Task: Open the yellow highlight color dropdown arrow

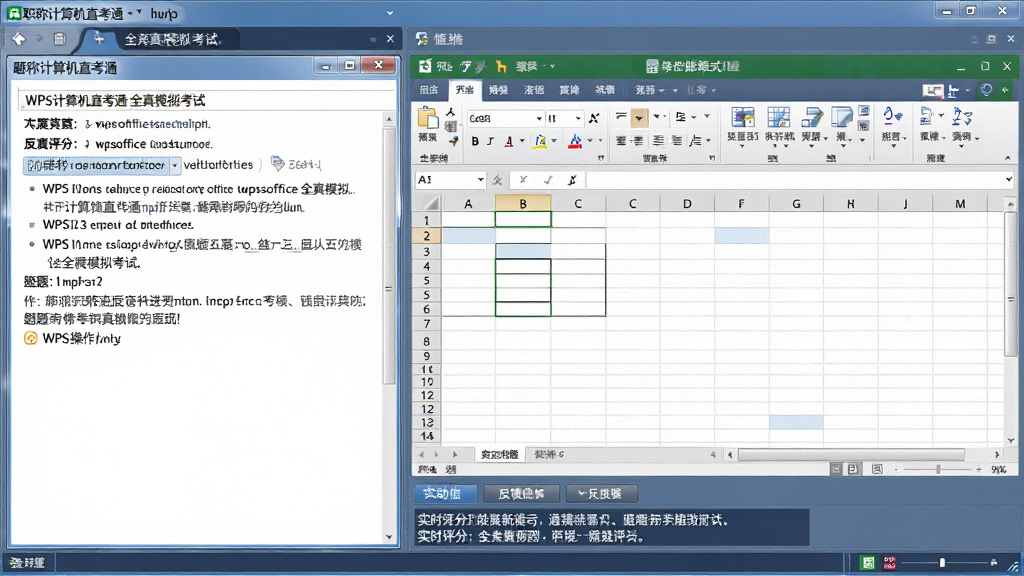Action: click(x=554, y=141)
